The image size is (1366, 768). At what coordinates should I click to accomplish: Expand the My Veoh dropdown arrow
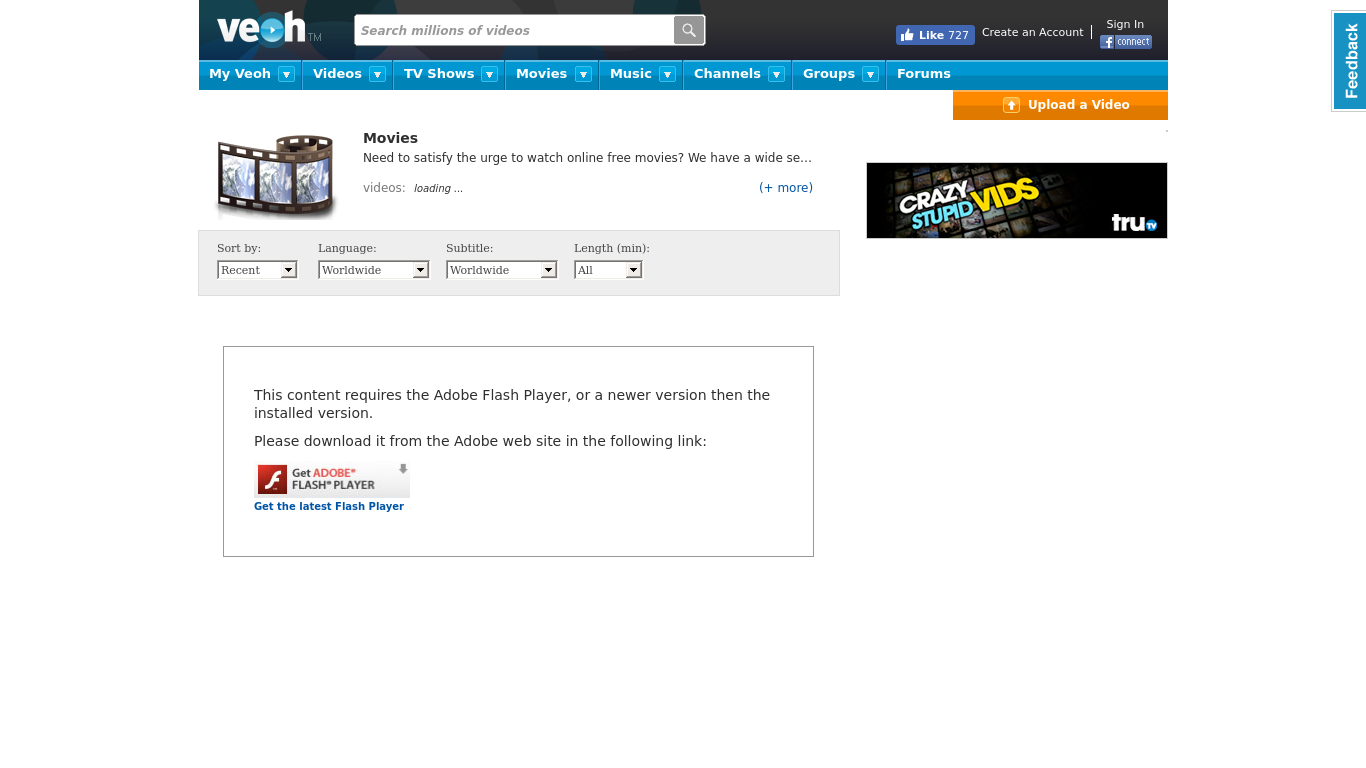pyautogui.click(x=286, y=74)
